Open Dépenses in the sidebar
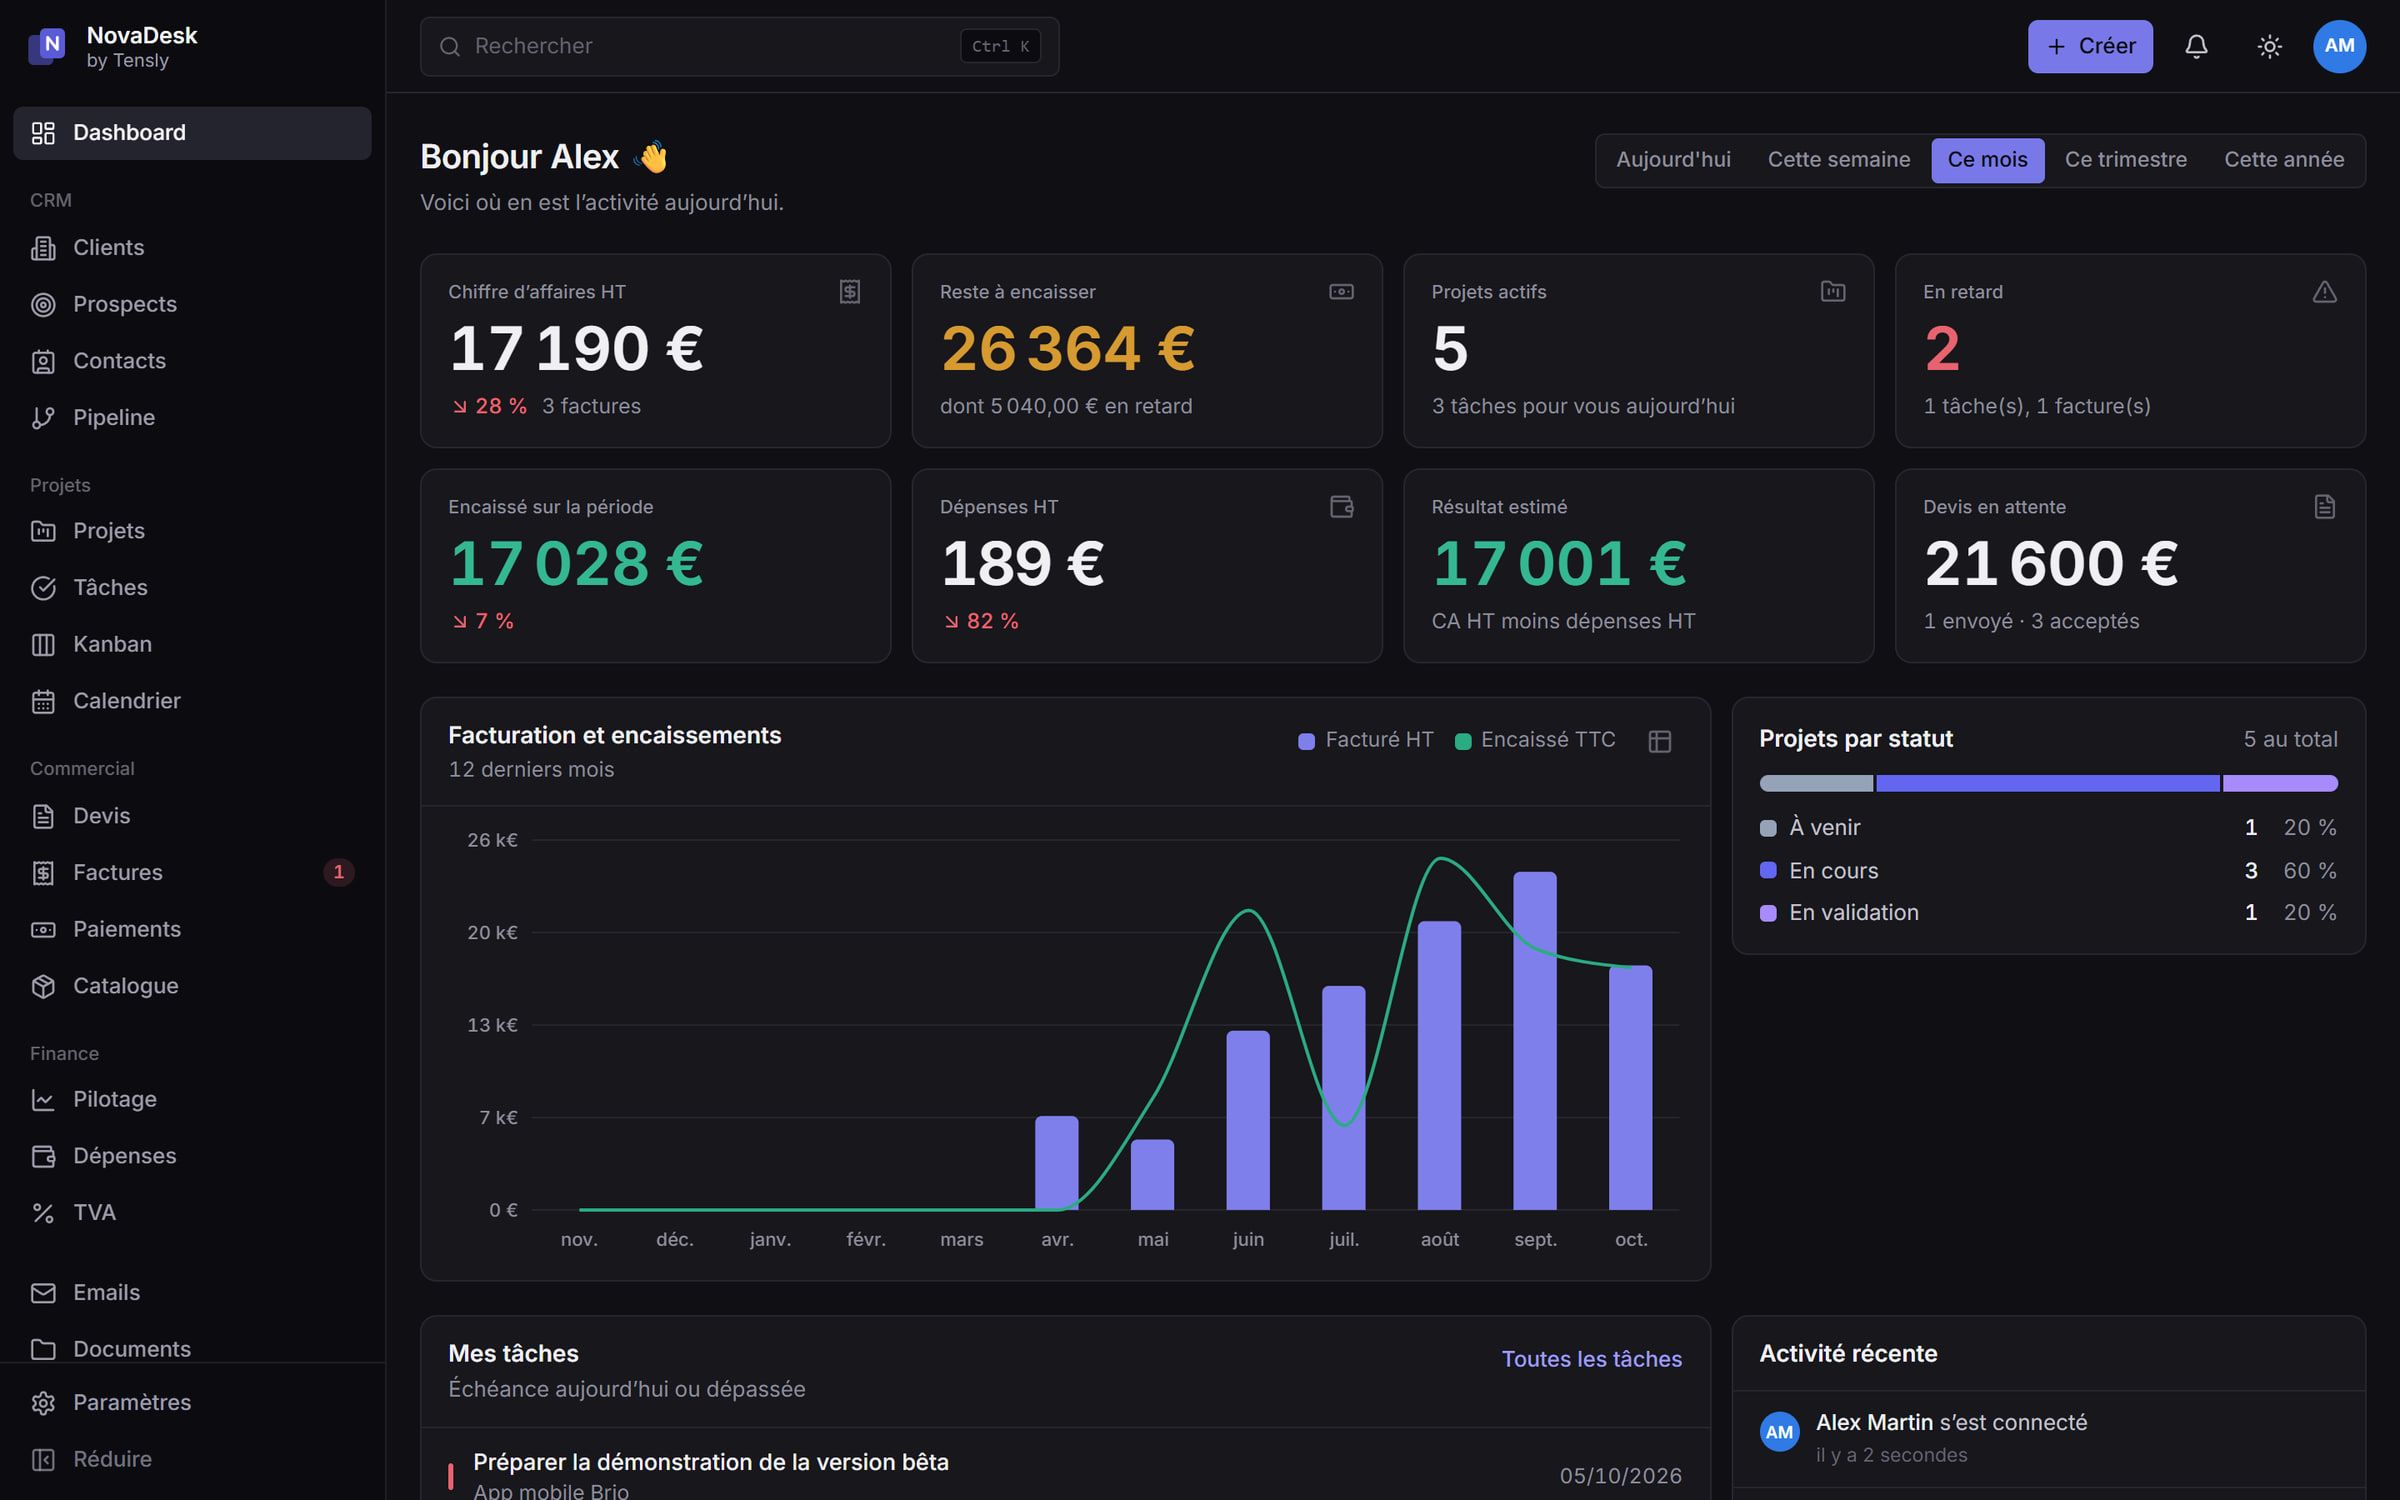Screen dimensions: 2400x1500 [192, 1156]
